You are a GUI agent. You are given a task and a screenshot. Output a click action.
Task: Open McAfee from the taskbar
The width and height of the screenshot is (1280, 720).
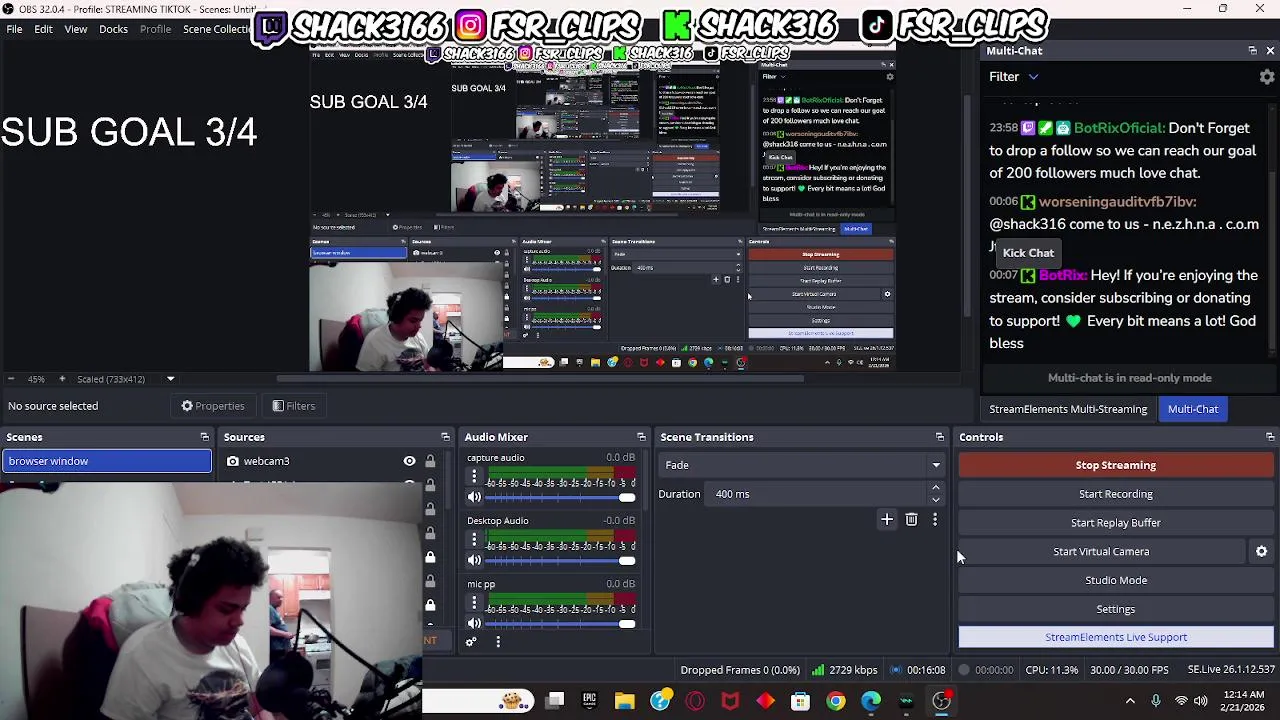(730, 701)
